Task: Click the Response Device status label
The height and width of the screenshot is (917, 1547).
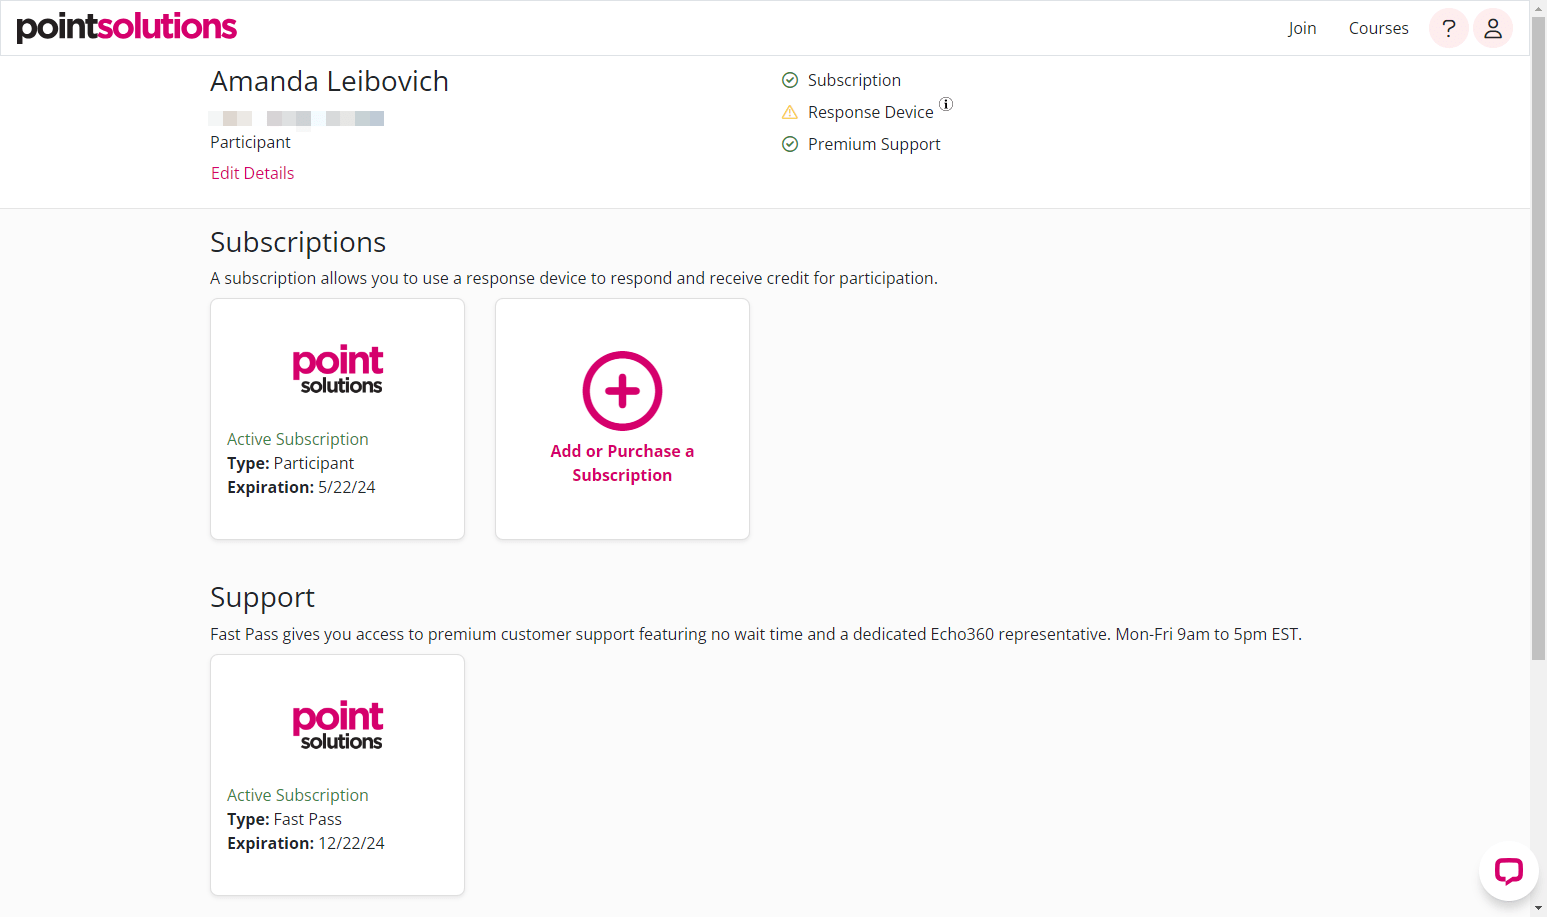Action: click(x=870, y=111)
